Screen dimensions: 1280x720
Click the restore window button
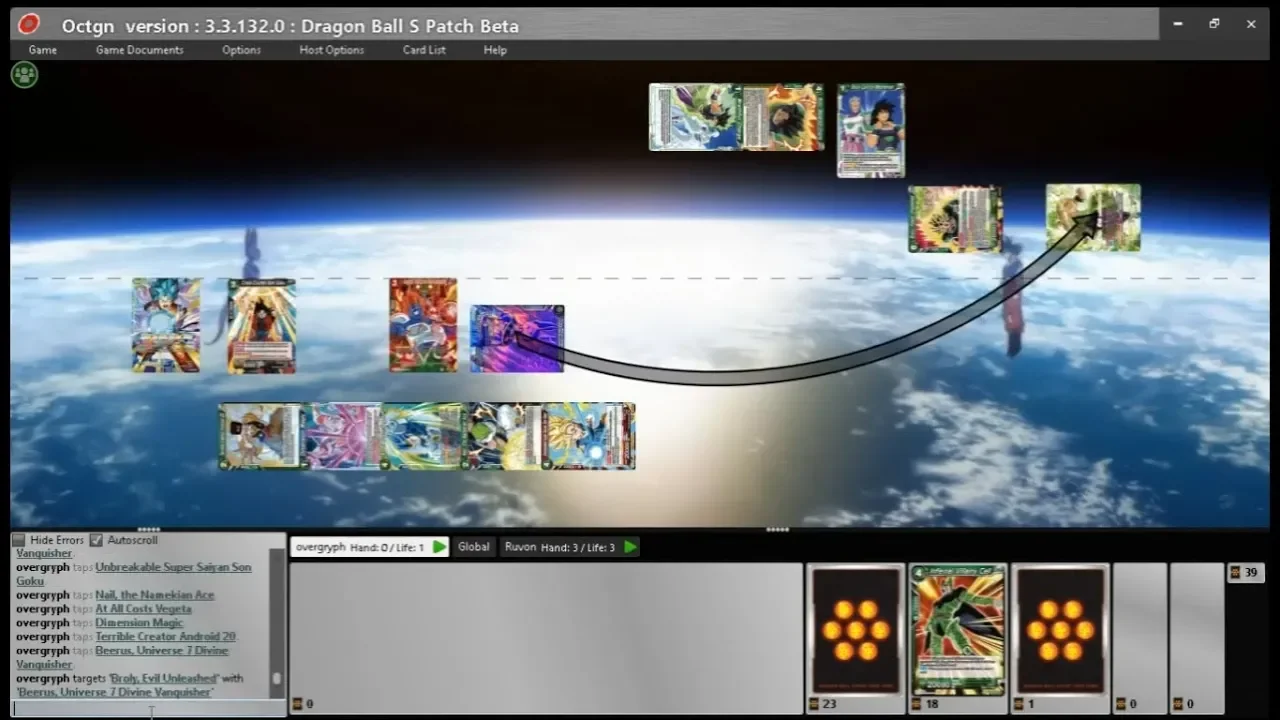tap(1214, 24)
